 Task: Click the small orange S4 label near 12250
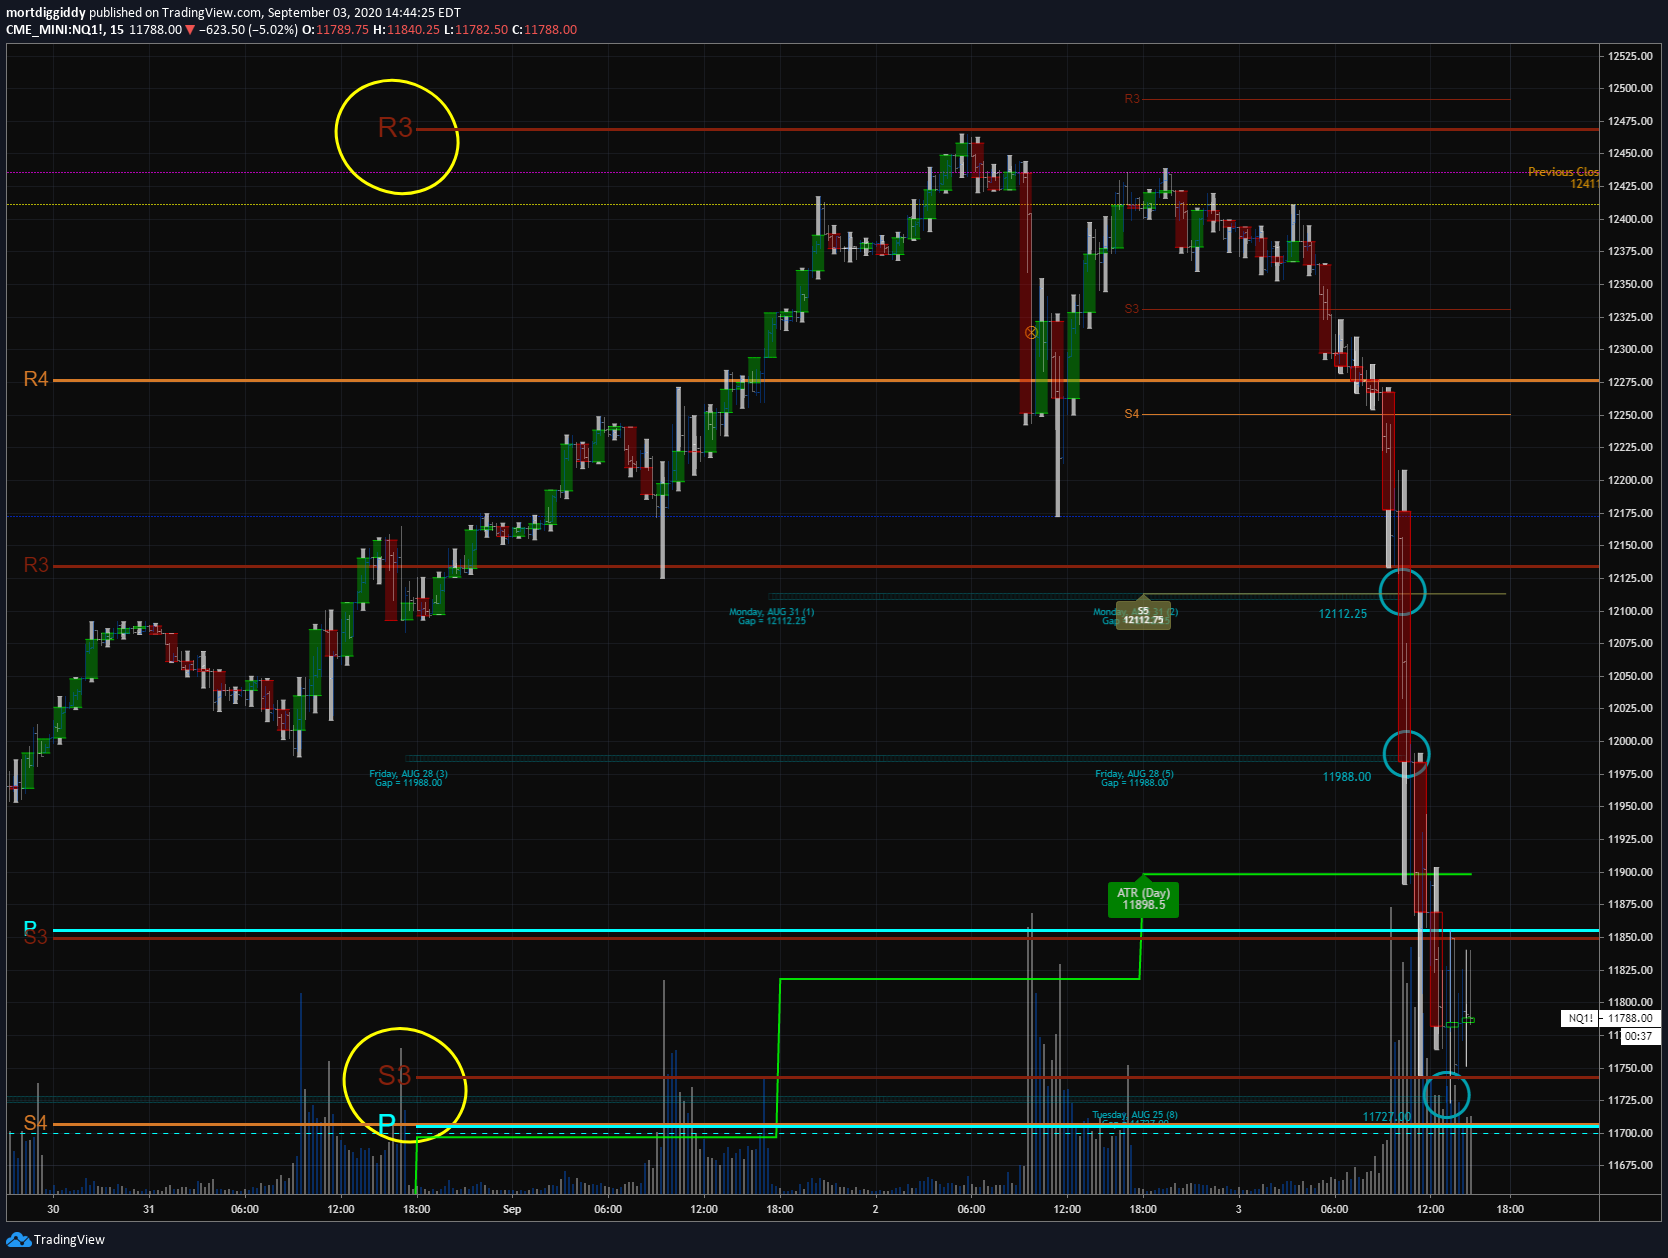pyautogui.click(x=1131, y=414)
